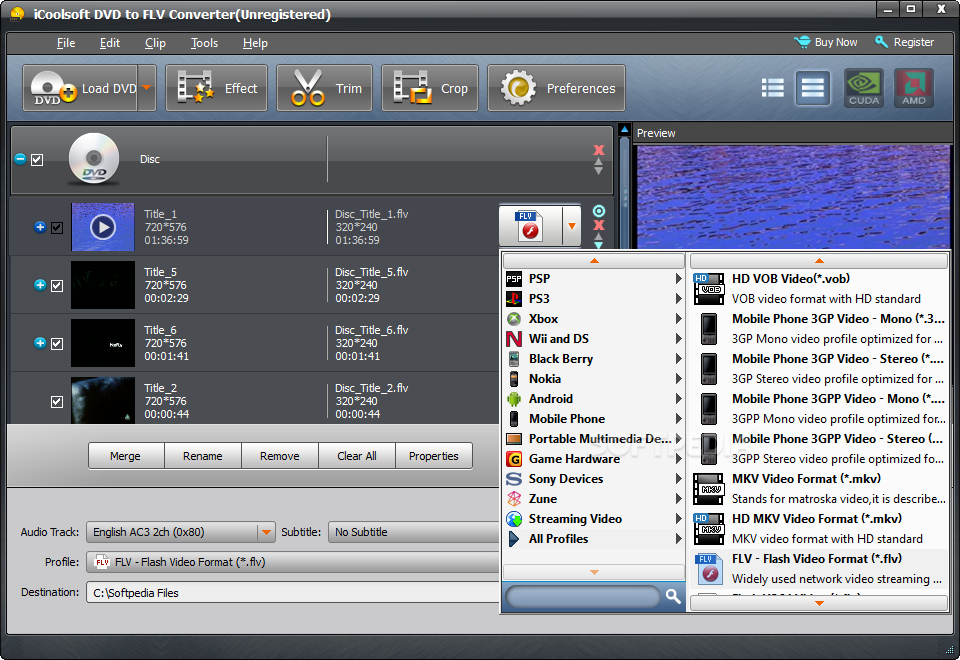Screen dimensions: 960x660
Task: Uncheck Title_5 checkbox
Action: pyautogui.click(x=57, y=286)
